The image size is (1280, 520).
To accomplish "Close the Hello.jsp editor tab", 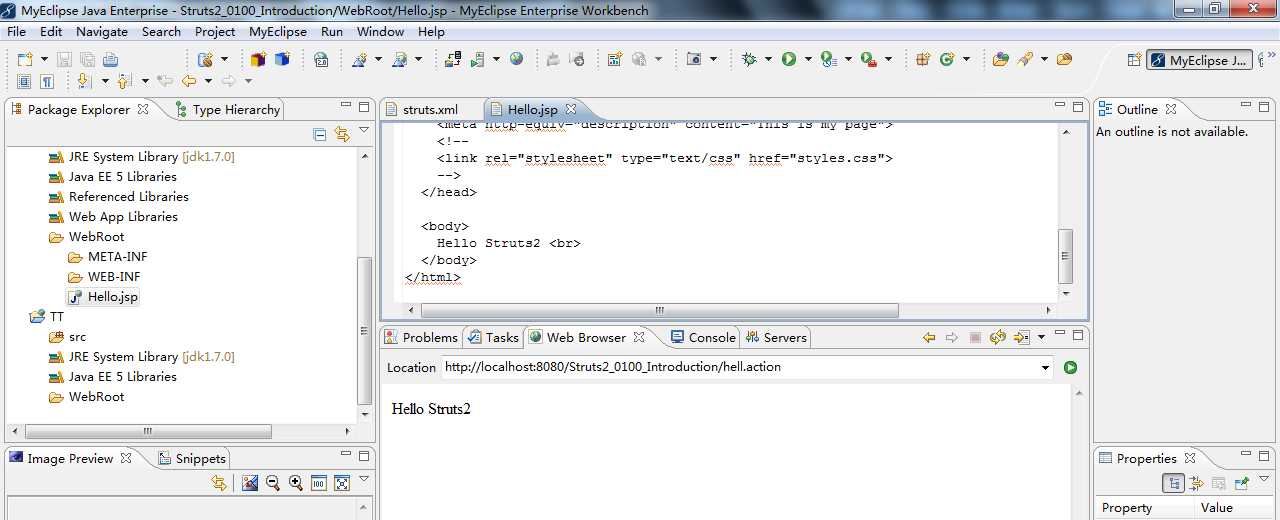I will coord(571,110).
